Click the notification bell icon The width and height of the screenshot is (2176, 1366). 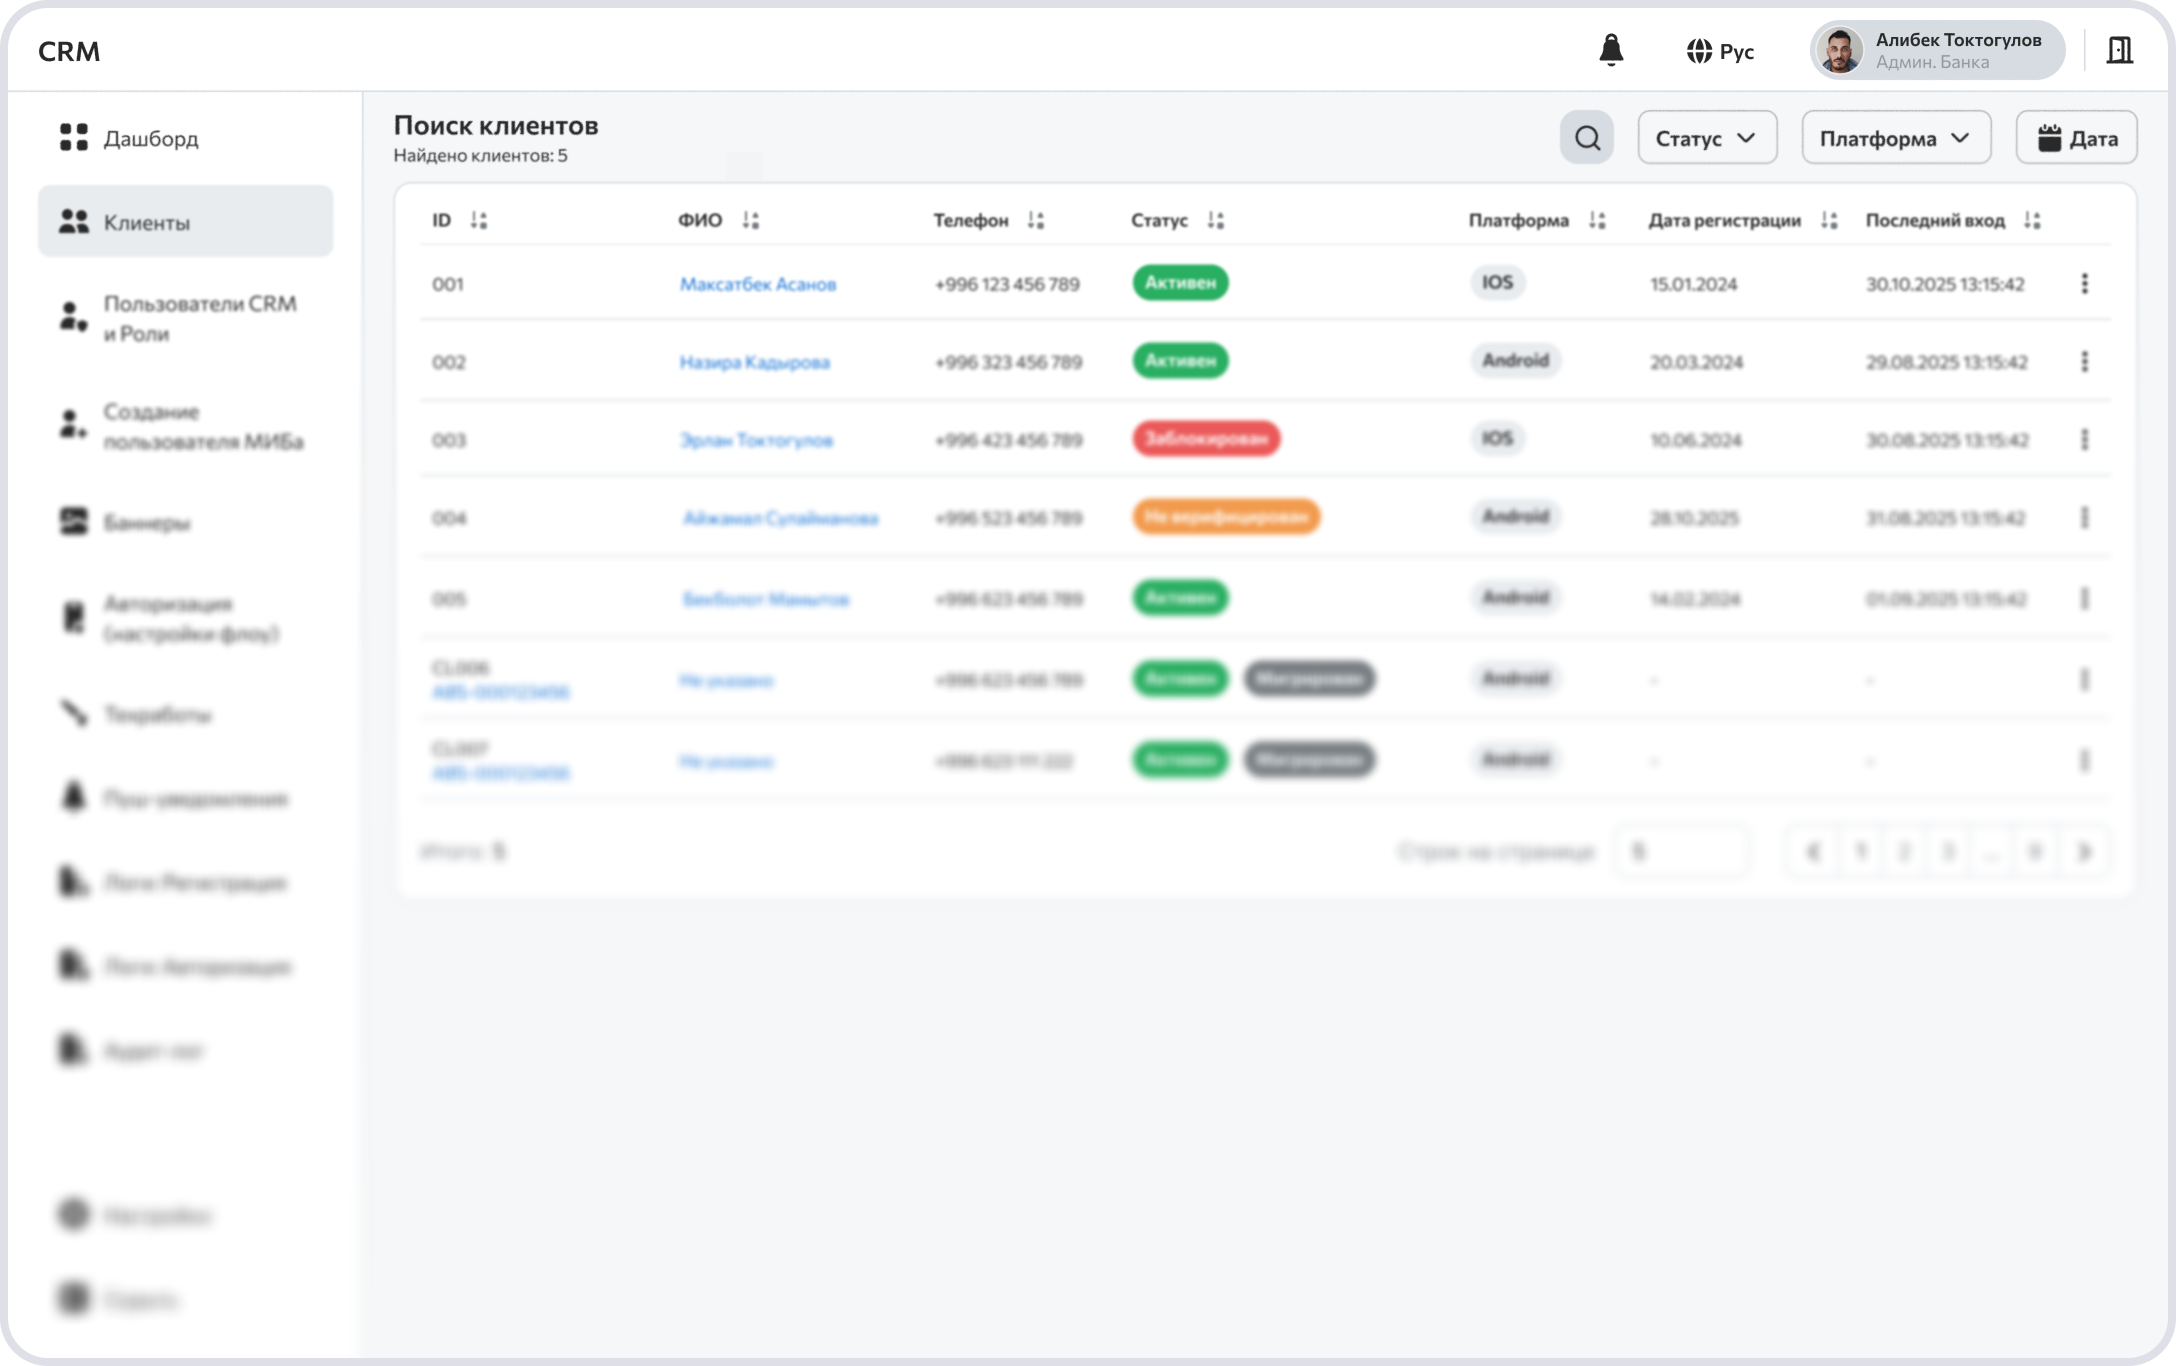click(x=1611, y=50)
